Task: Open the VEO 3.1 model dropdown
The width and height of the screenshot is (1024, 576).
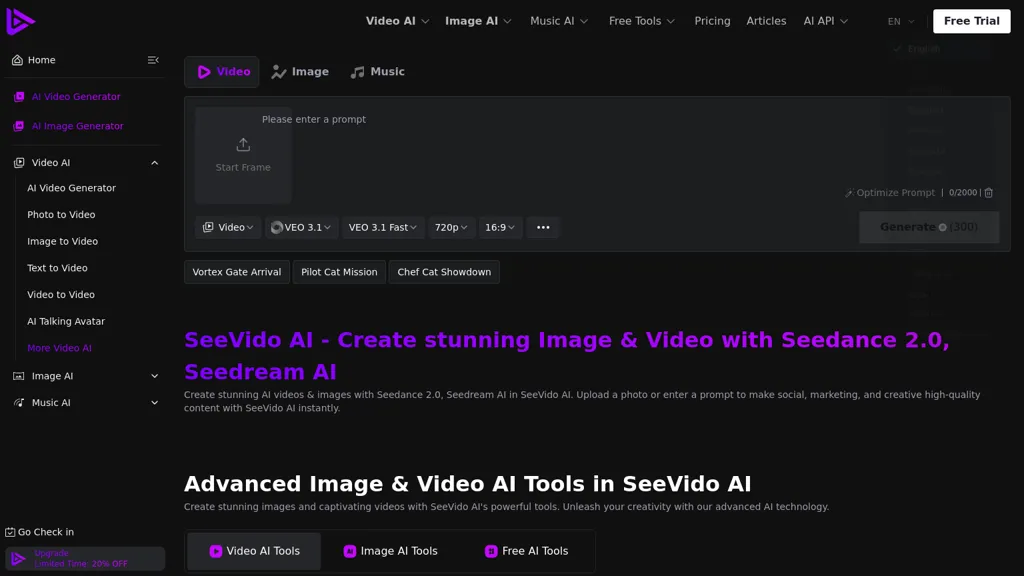Action: point(301,227)
